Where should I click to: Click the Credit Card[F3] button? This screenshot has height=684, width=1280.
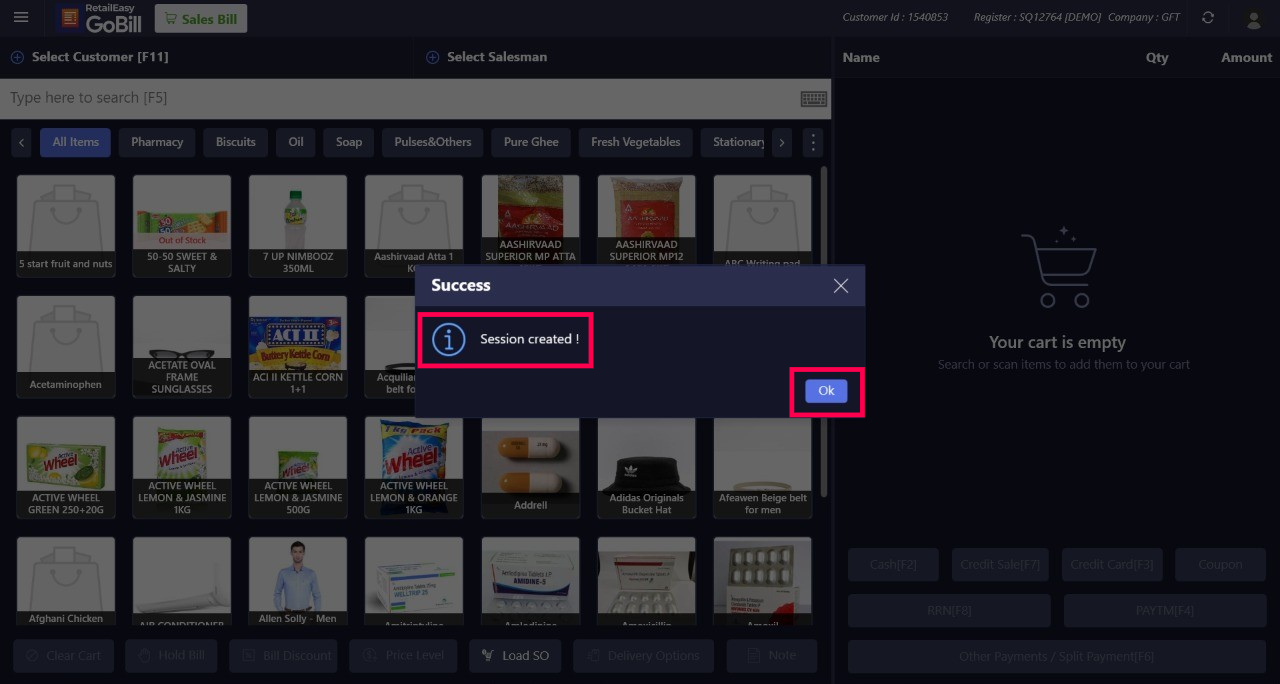[x=1112, y=565]
